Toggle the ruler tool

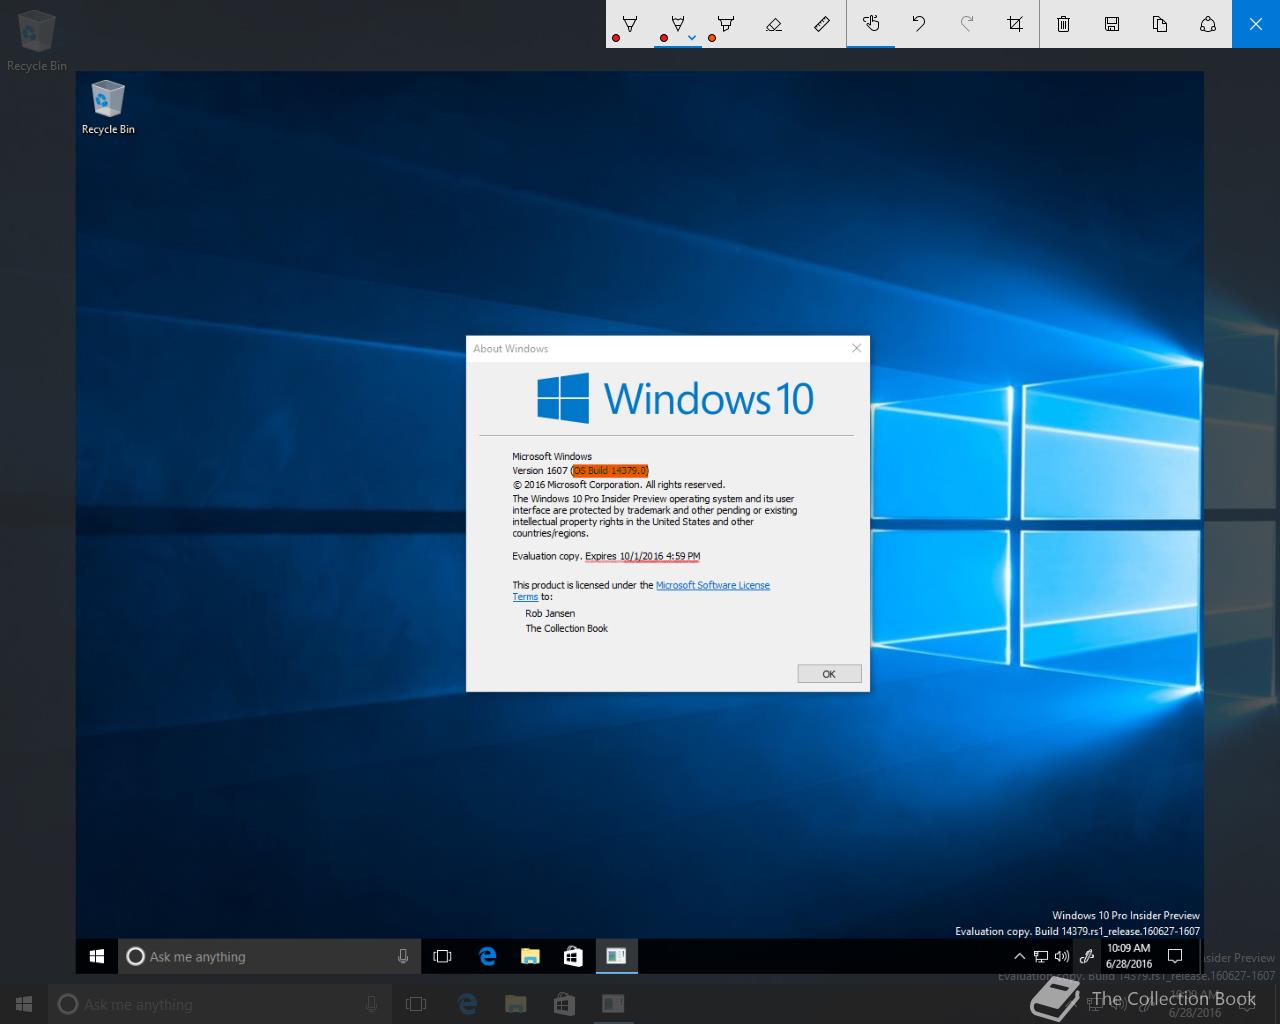[x=822, y=24]
